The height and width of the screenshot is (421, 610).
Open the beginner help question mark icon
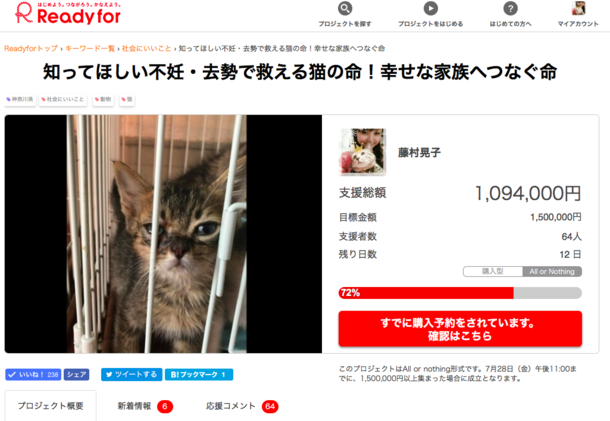click(x=510, y=8)
